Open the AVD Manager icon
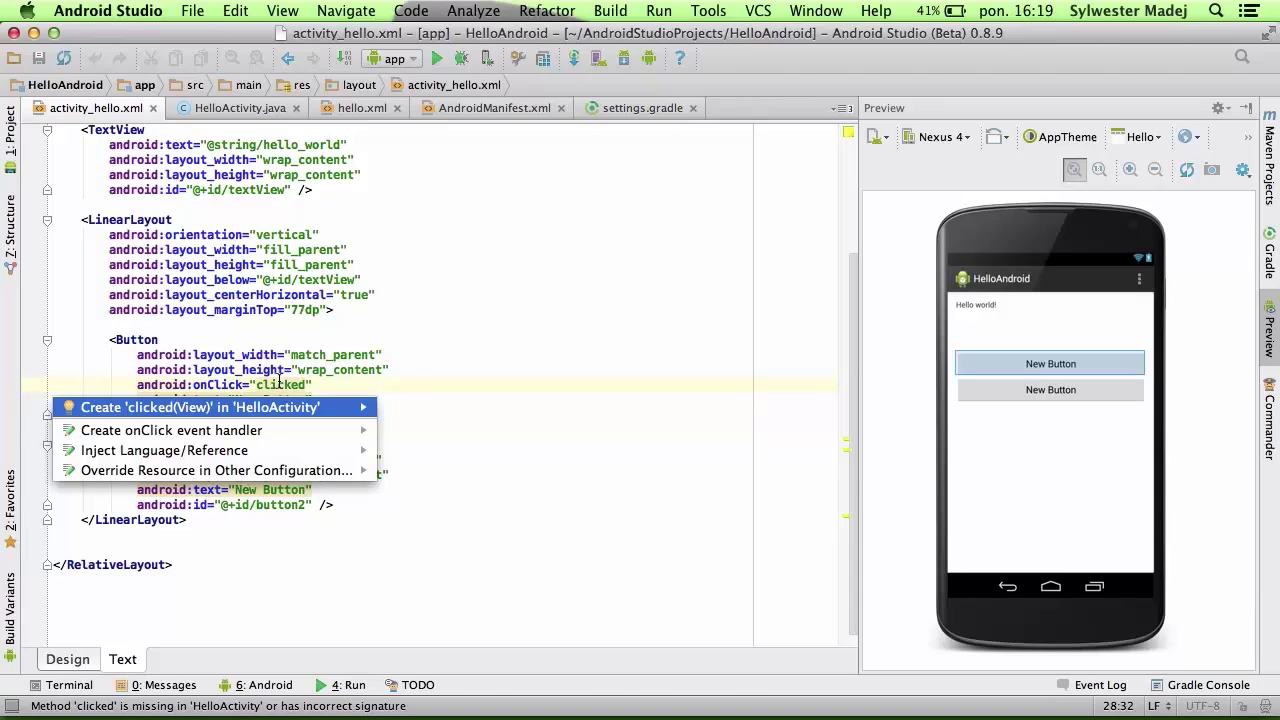The height and width of the screenshot is (720, 1280). [x=599, y=58]
